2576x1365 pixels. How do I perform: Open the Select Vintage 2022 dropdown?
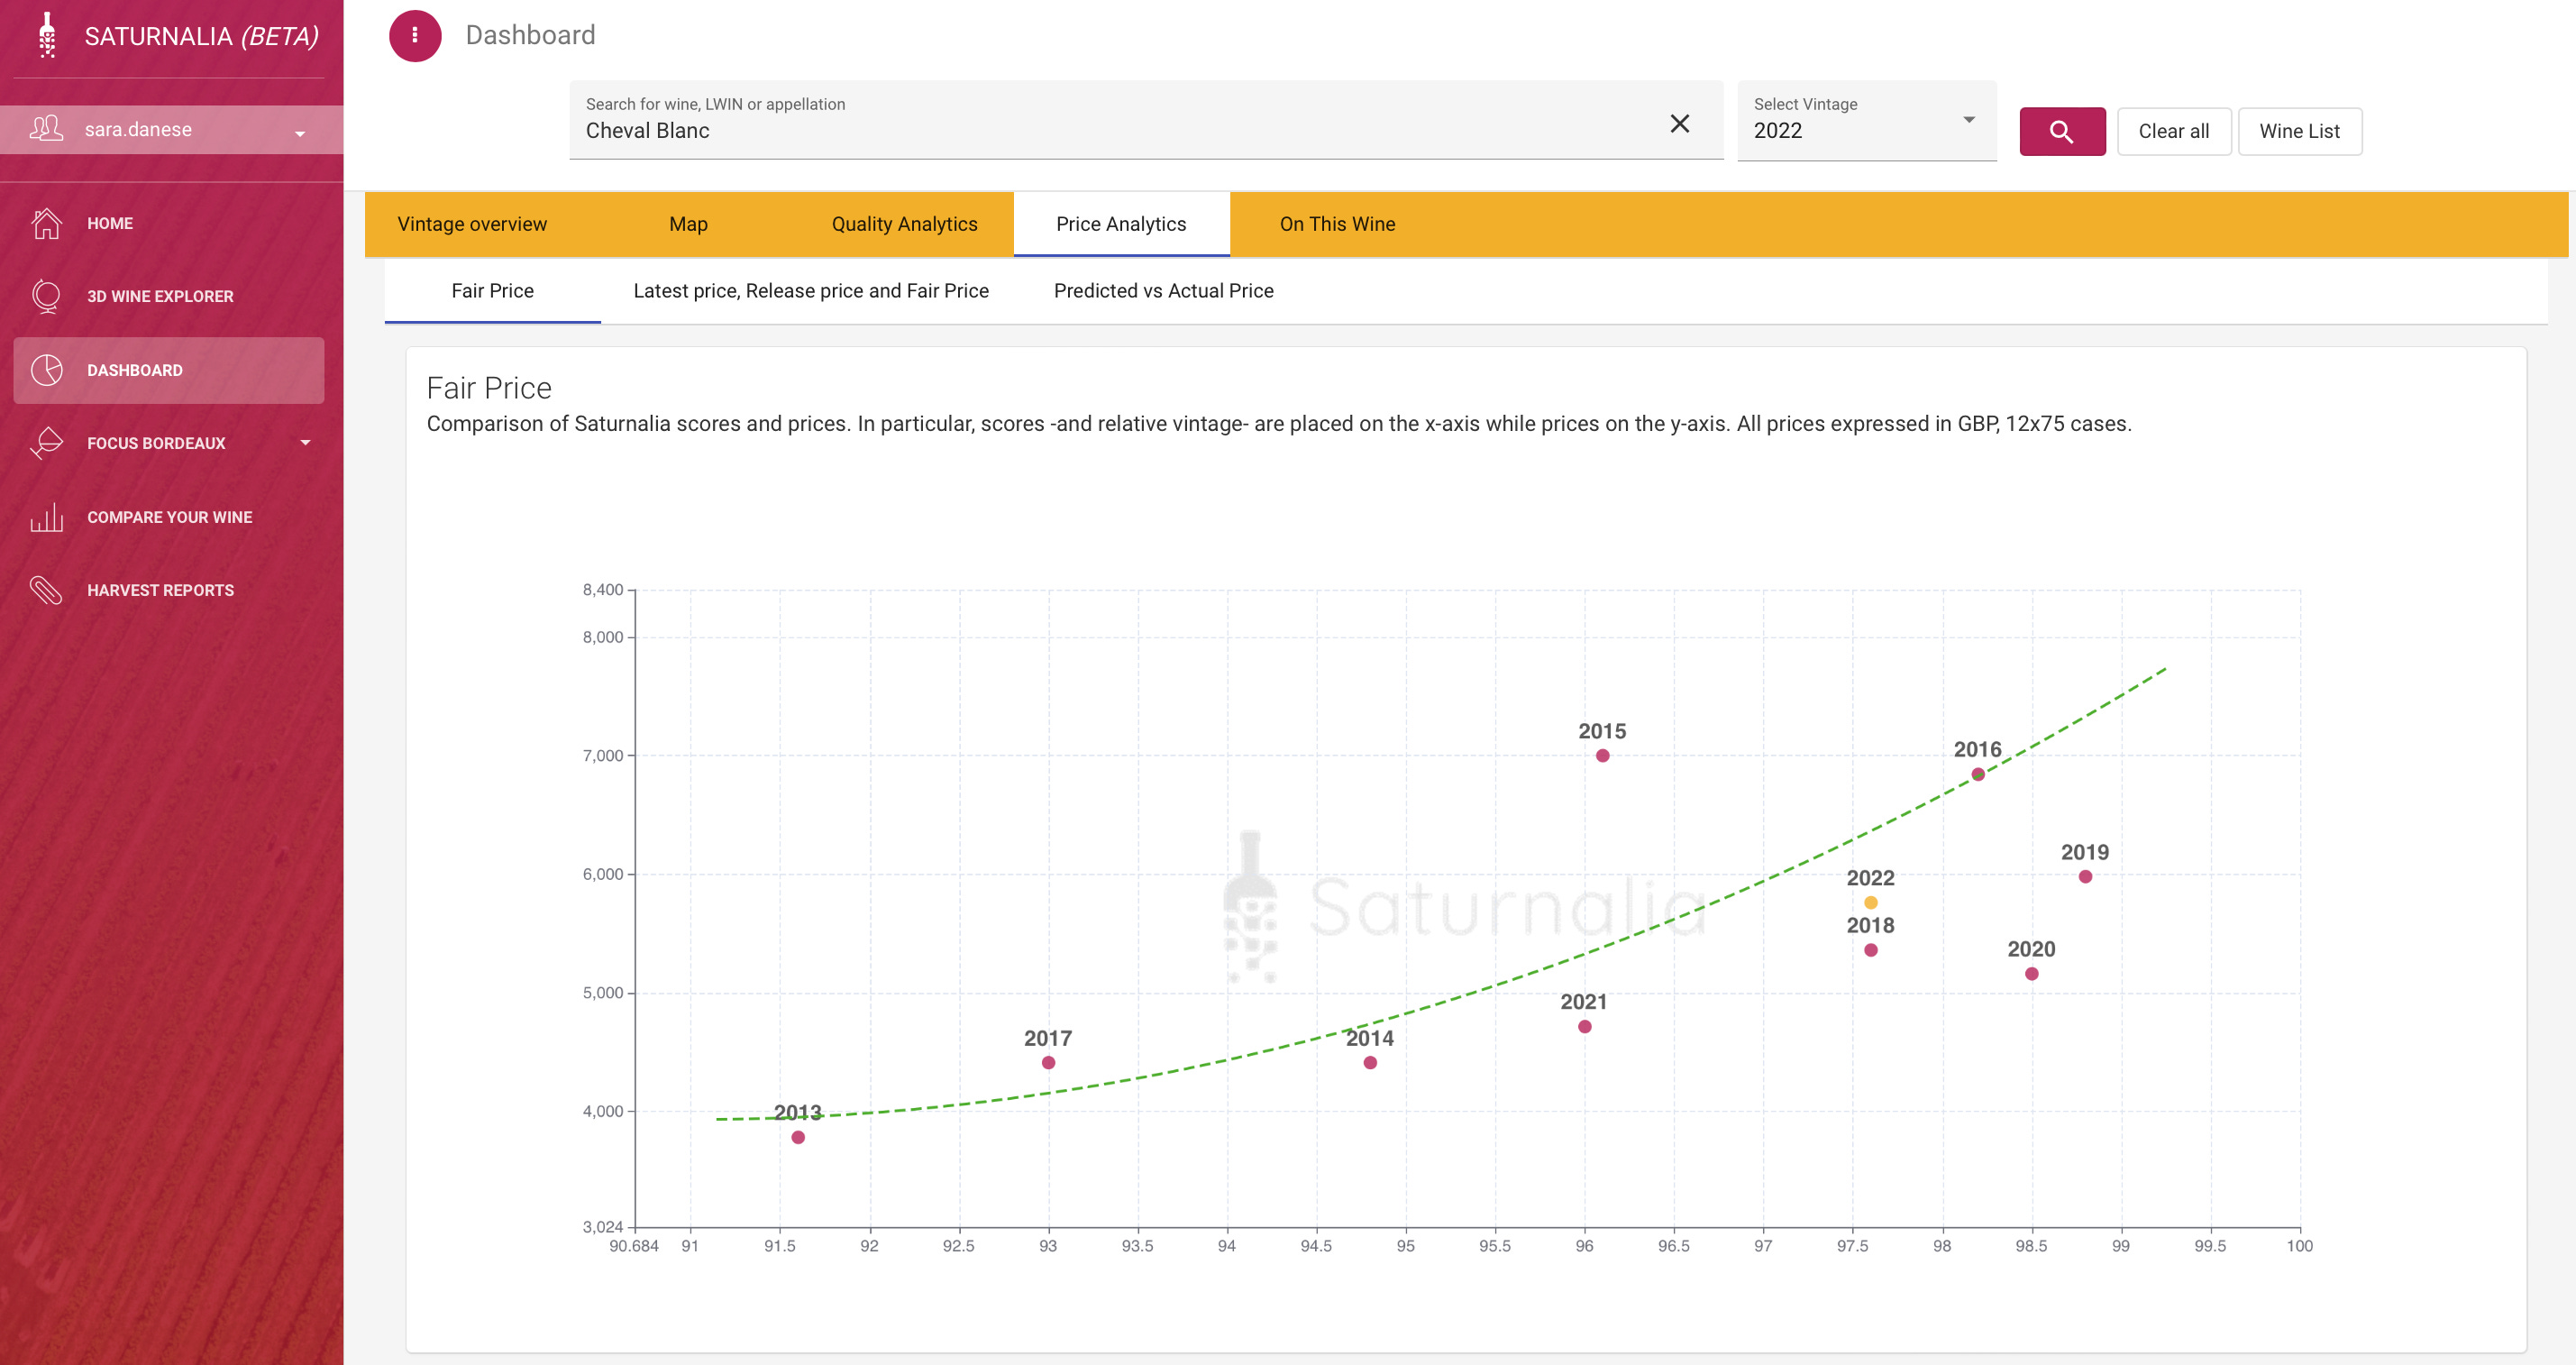click(1866, 120)
